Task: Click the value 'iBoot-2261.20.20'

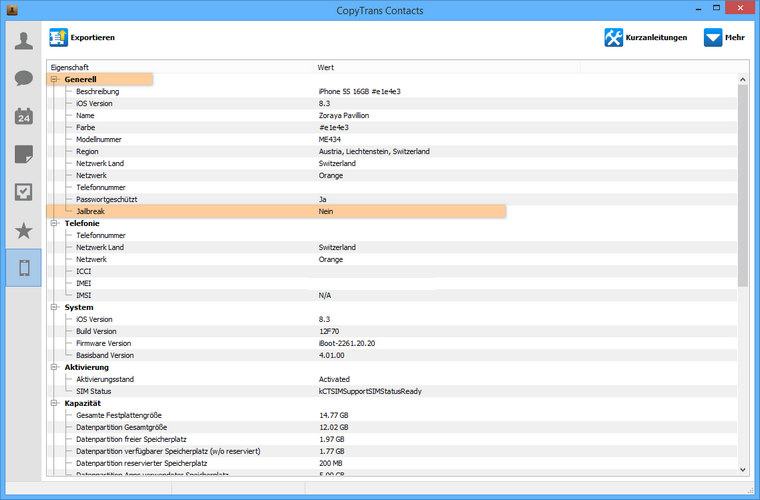Action: pos(347,343)
